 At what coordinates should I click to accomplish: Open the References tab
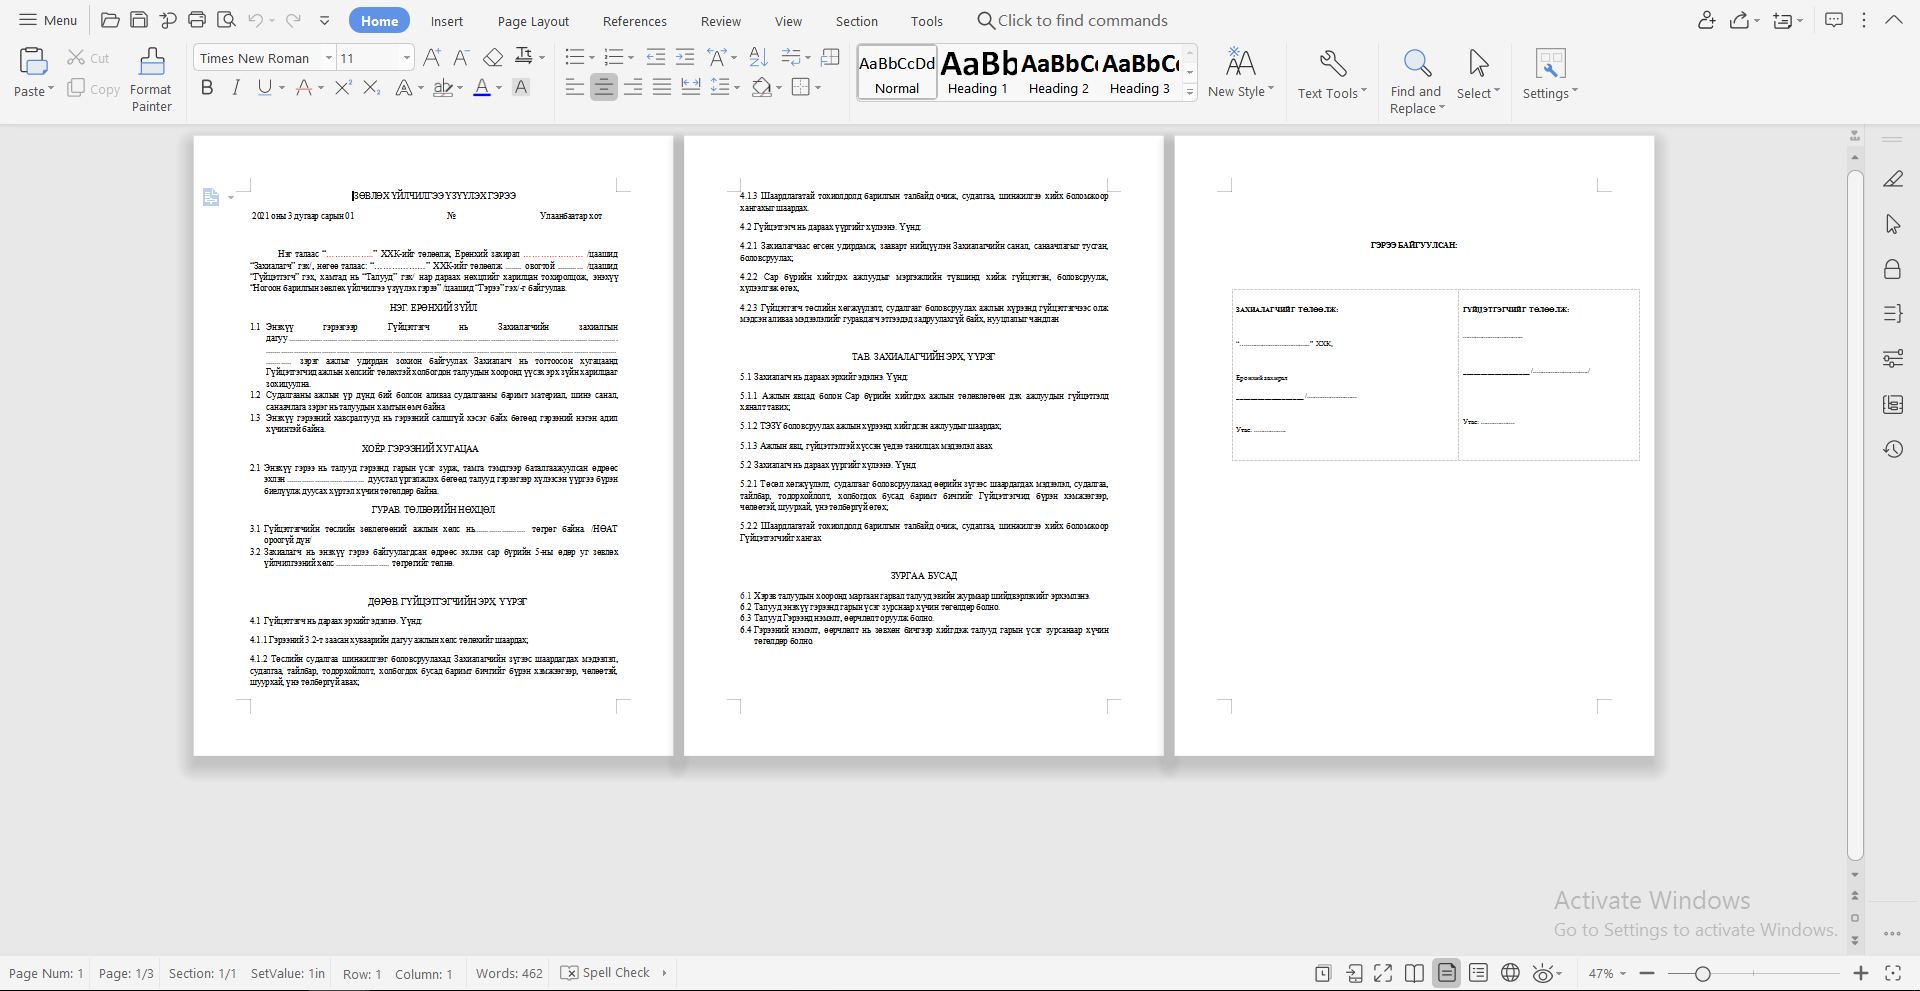[x=634, y=21]
